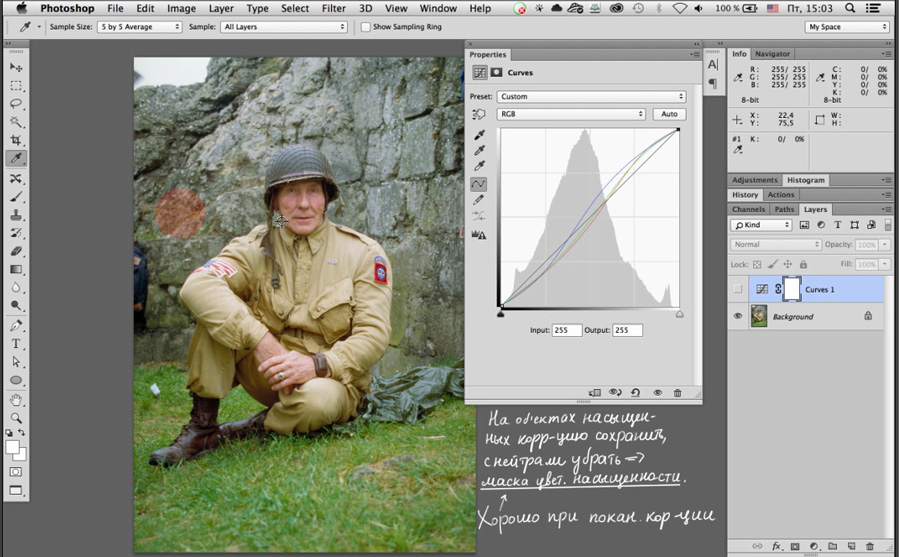Click the Curves Input value field
Image resolution: width=900 pixels, height=557 pixels.
coord(567,330)
